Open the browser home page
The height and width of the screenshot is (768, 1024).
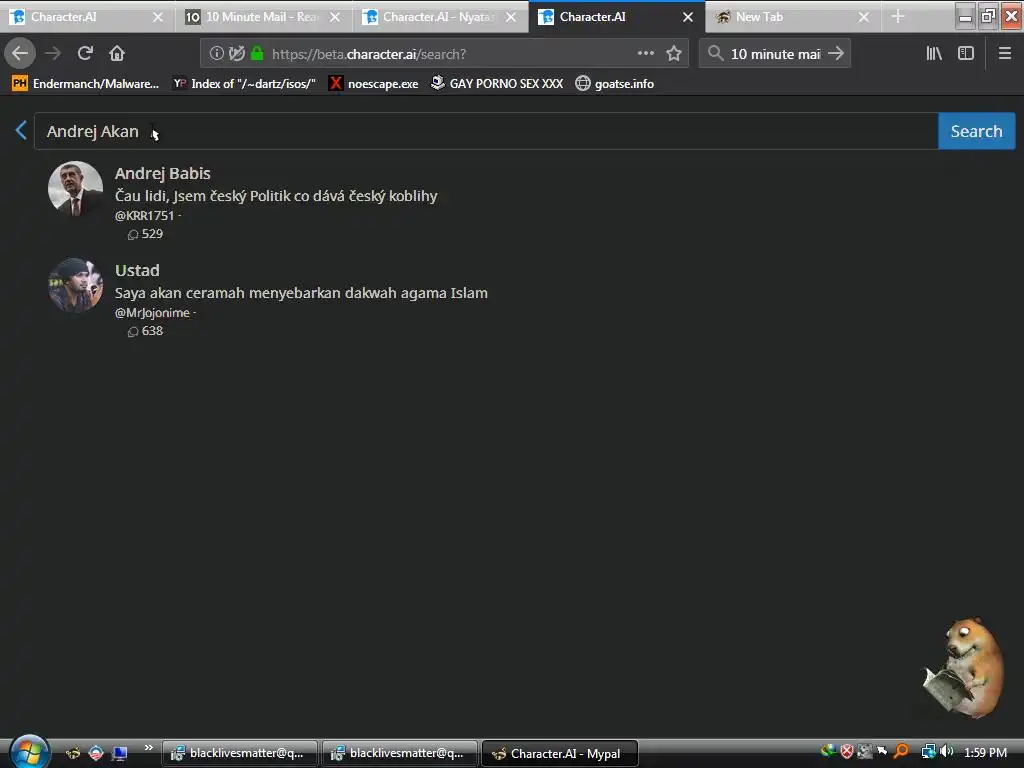point(117,54)
